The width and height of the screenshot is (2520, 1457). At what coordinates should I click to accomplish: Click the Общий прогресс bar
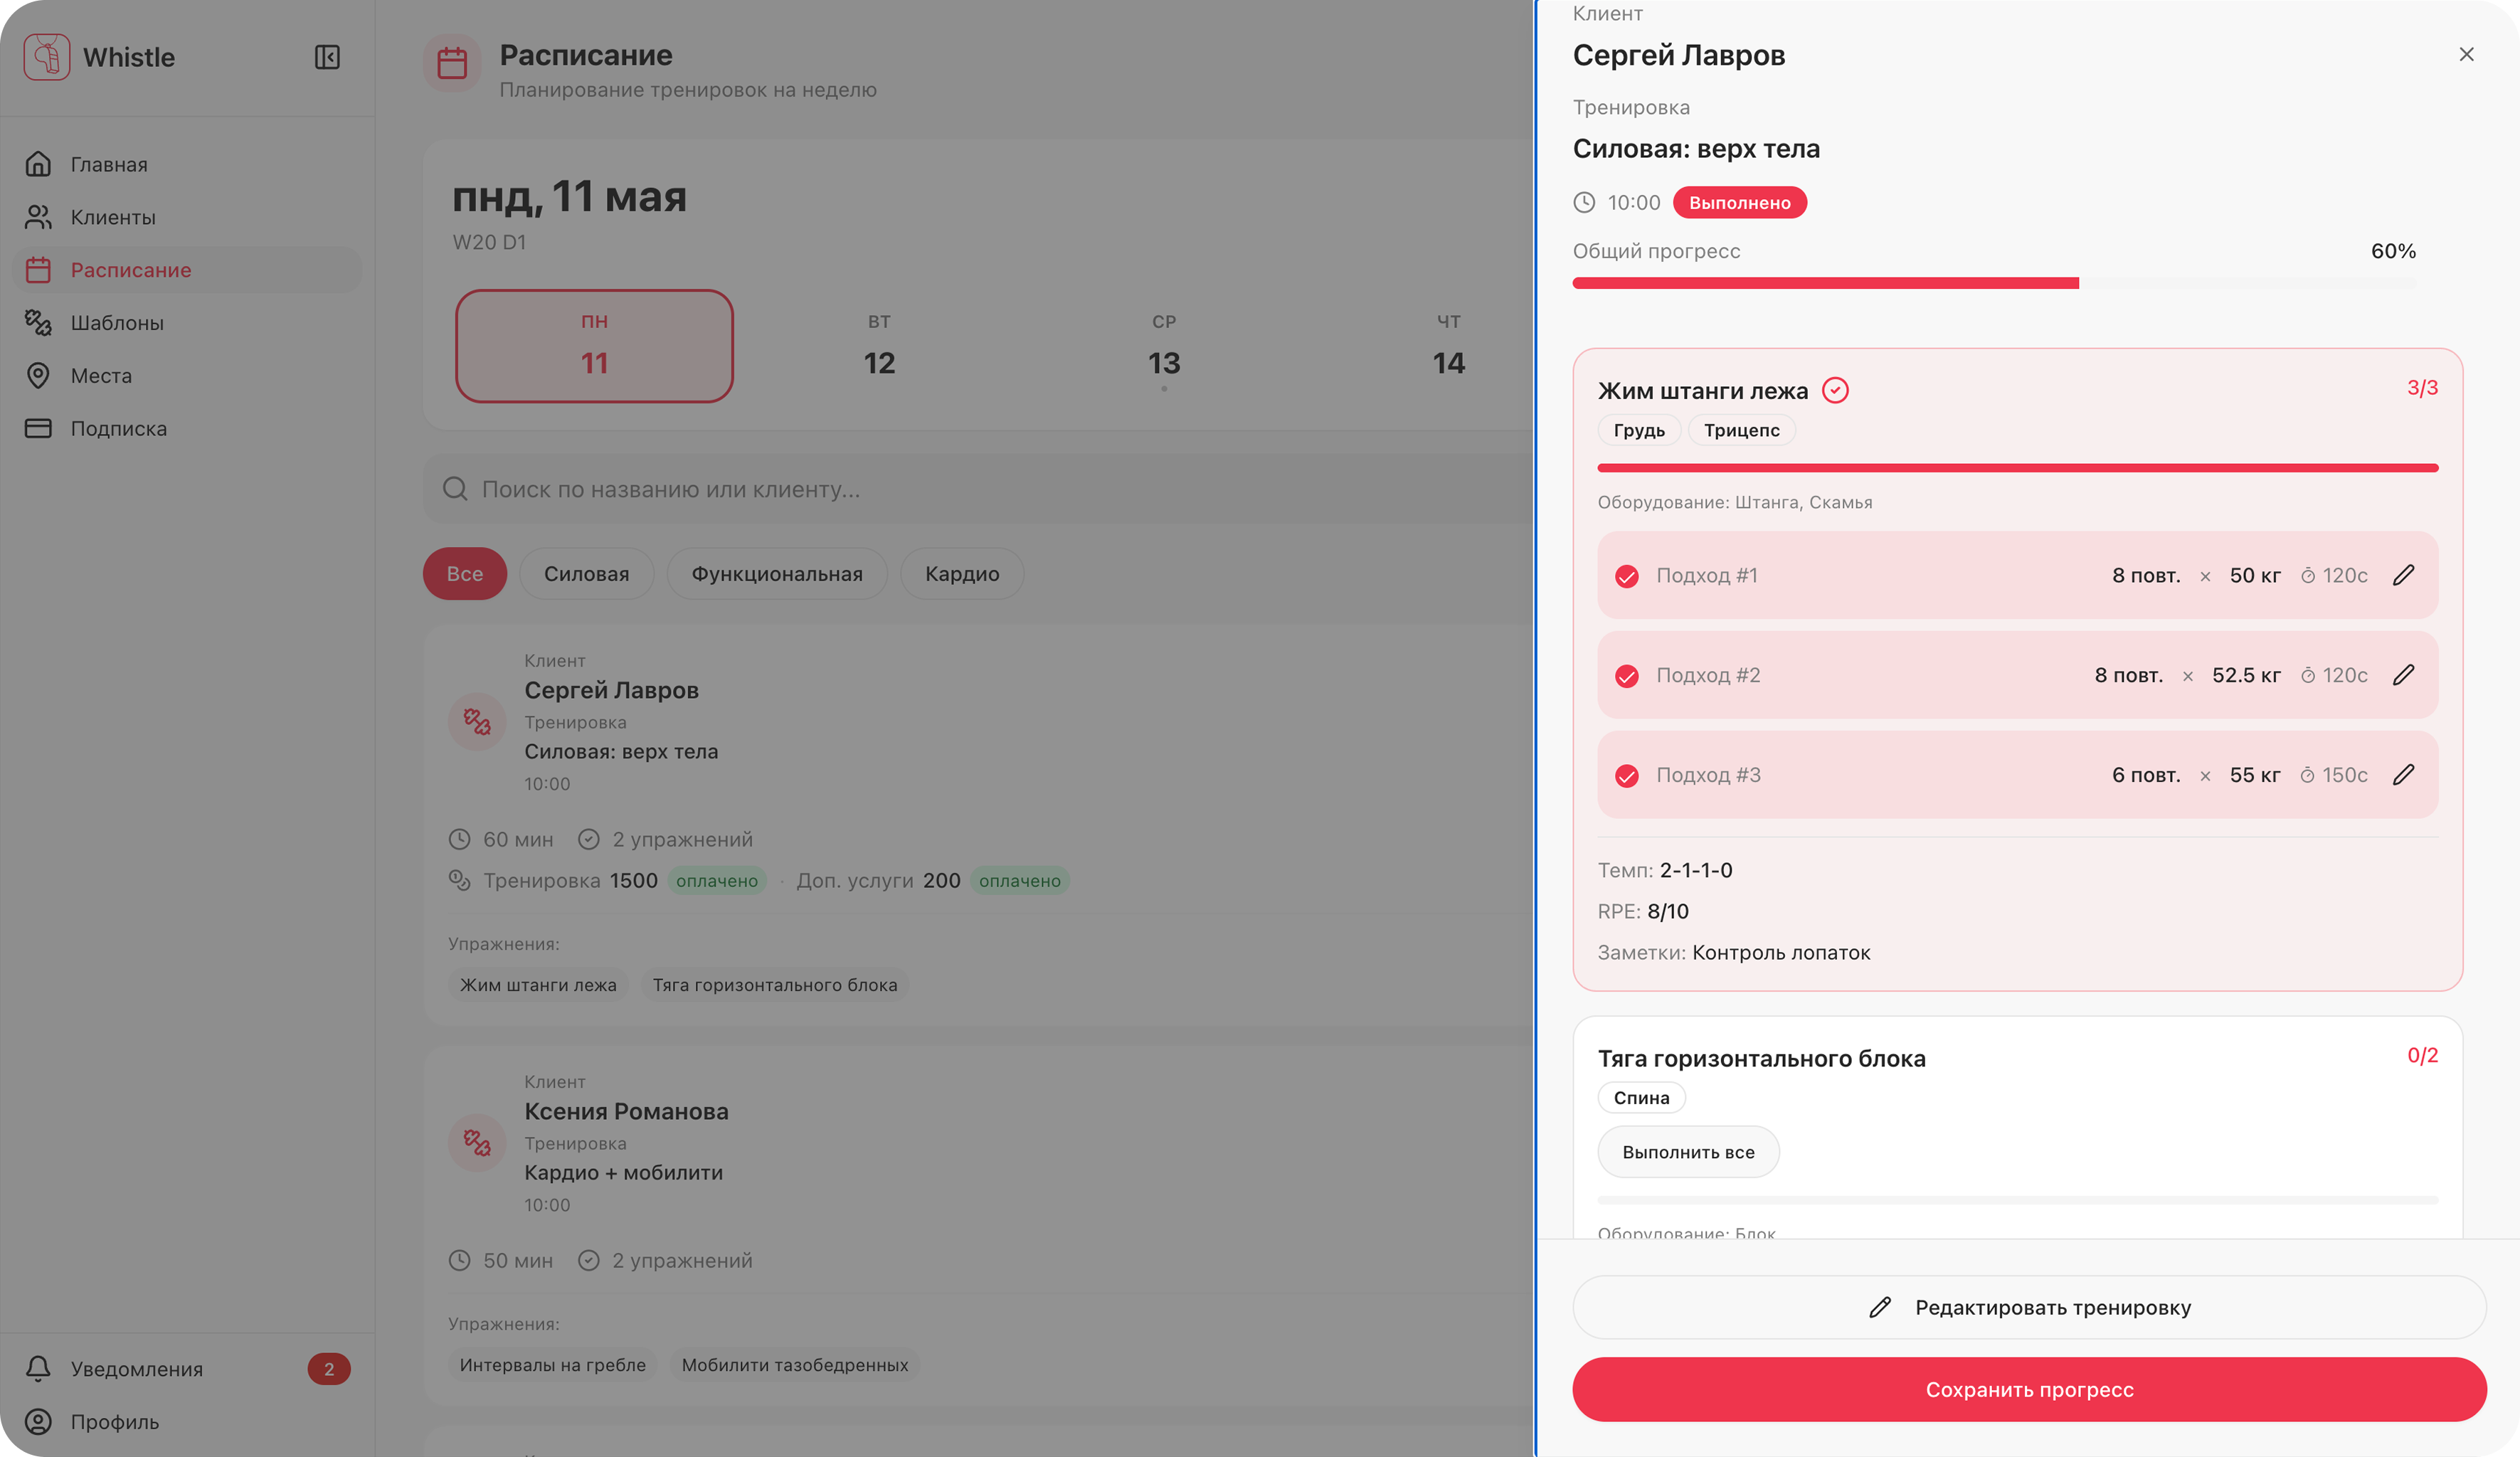[1994, 284]
